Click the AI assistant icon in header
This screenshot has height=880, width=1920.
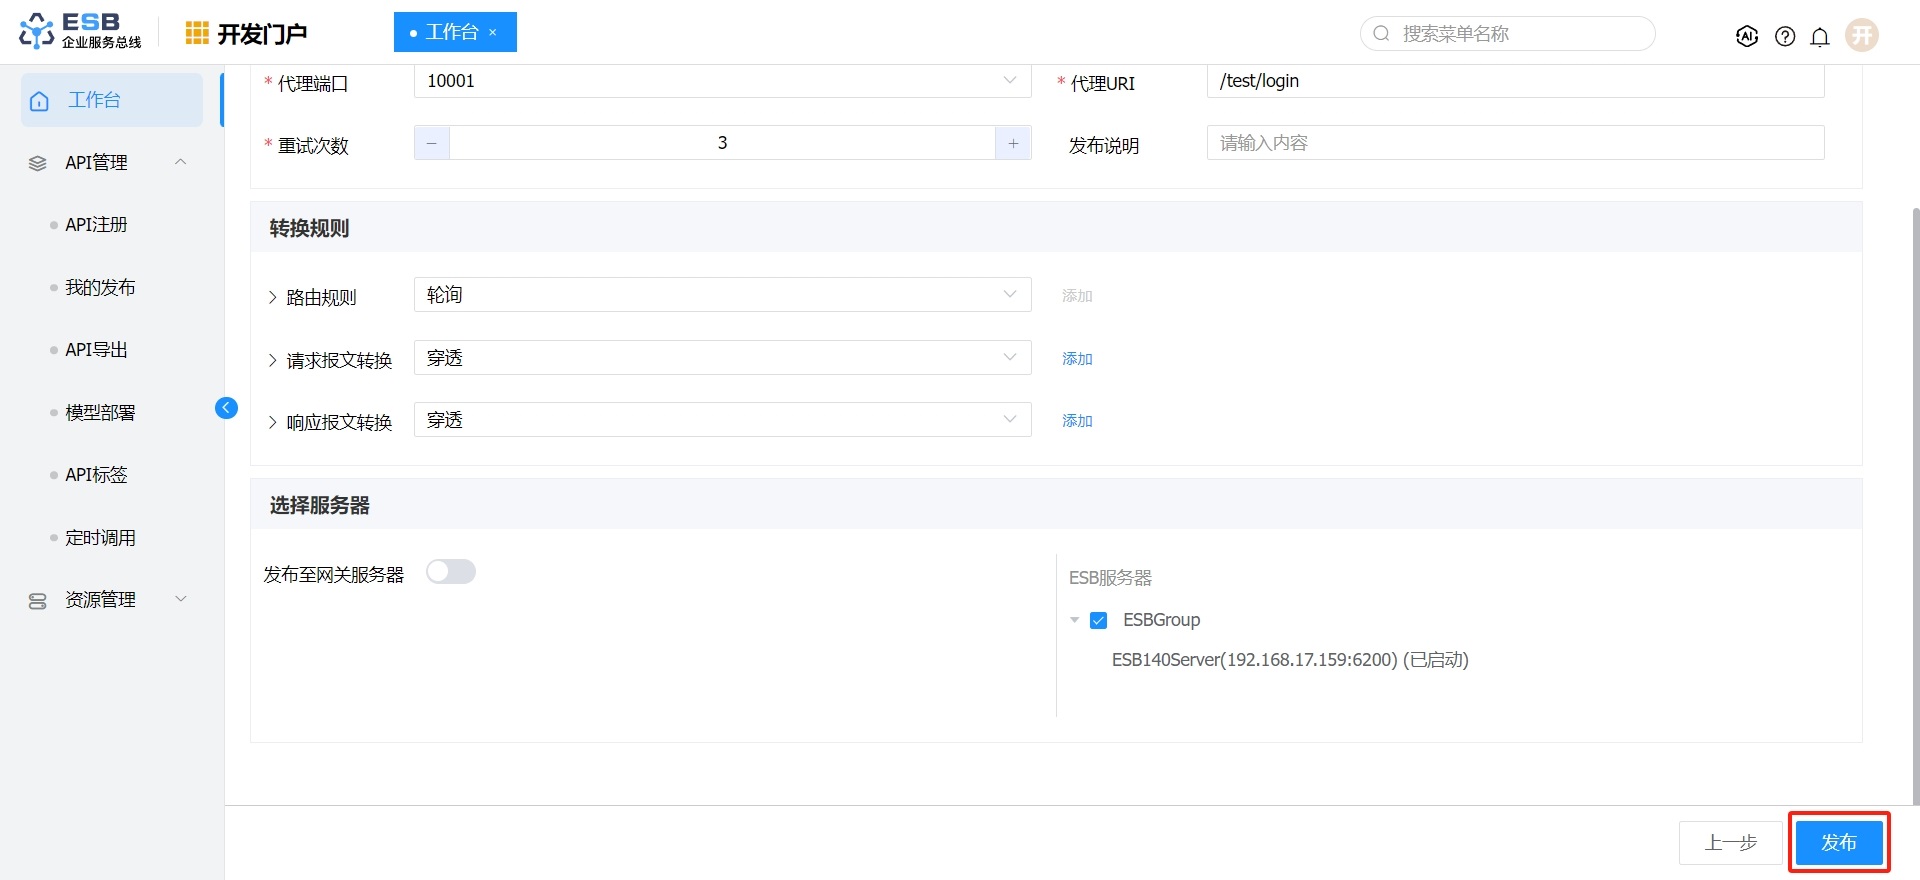1747,36
